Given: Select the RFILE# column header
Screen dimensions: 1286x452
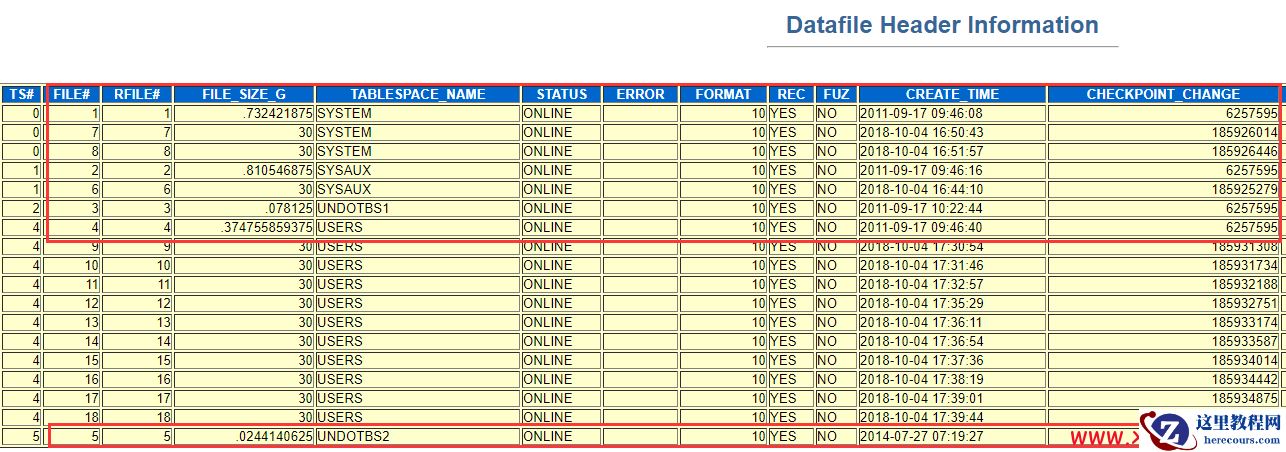Looking at the screenshot, I should pyautogui.click(x=137, y=94).
